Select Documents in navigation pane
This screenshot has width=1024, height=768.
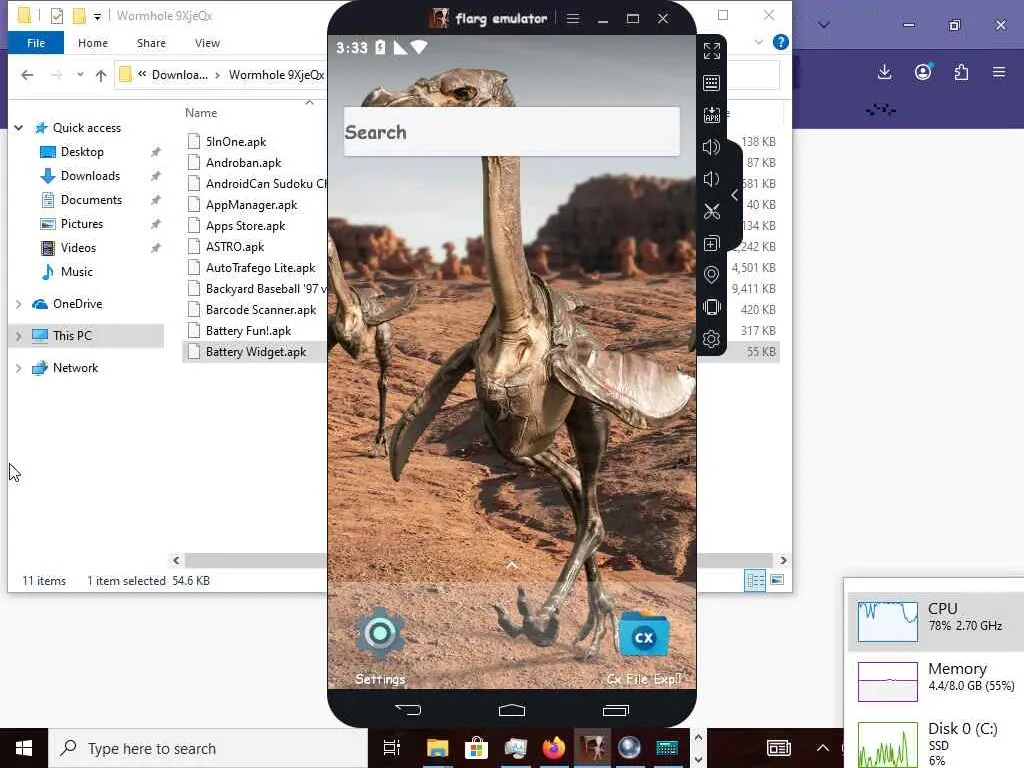pyautogui.click(x=91, y=200)
